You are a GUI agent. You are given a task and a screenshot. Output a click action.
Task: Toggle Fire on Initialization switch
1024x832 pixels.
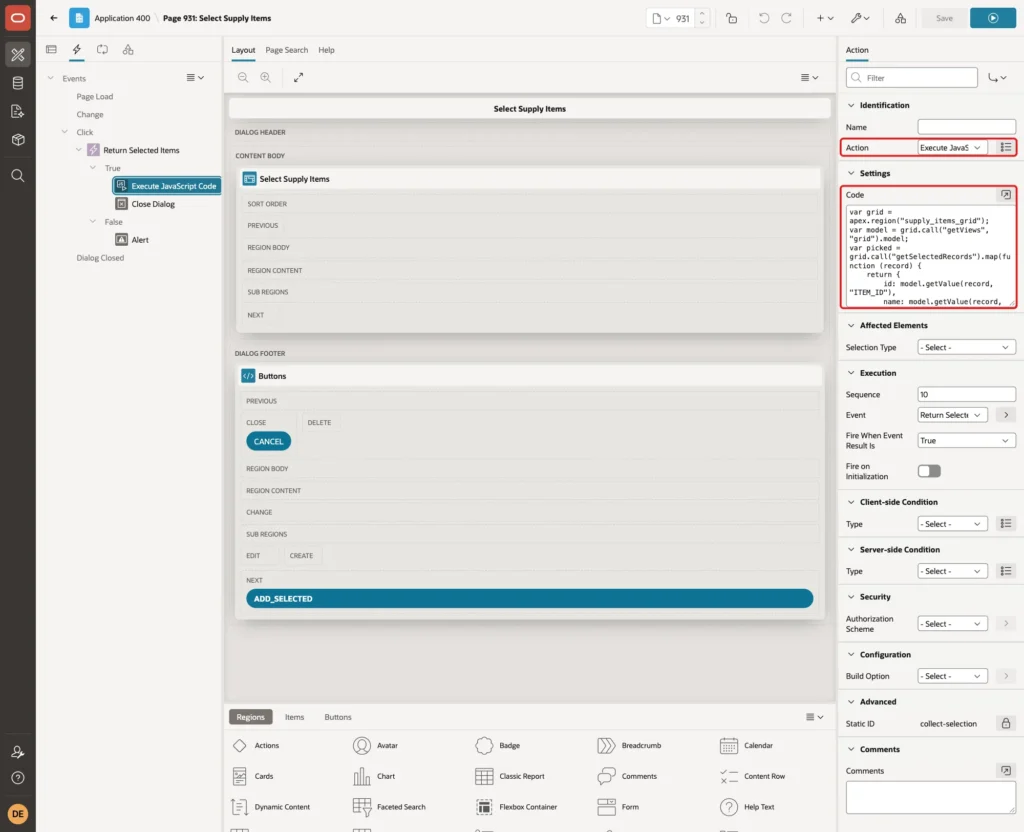[x=929, y=471]
